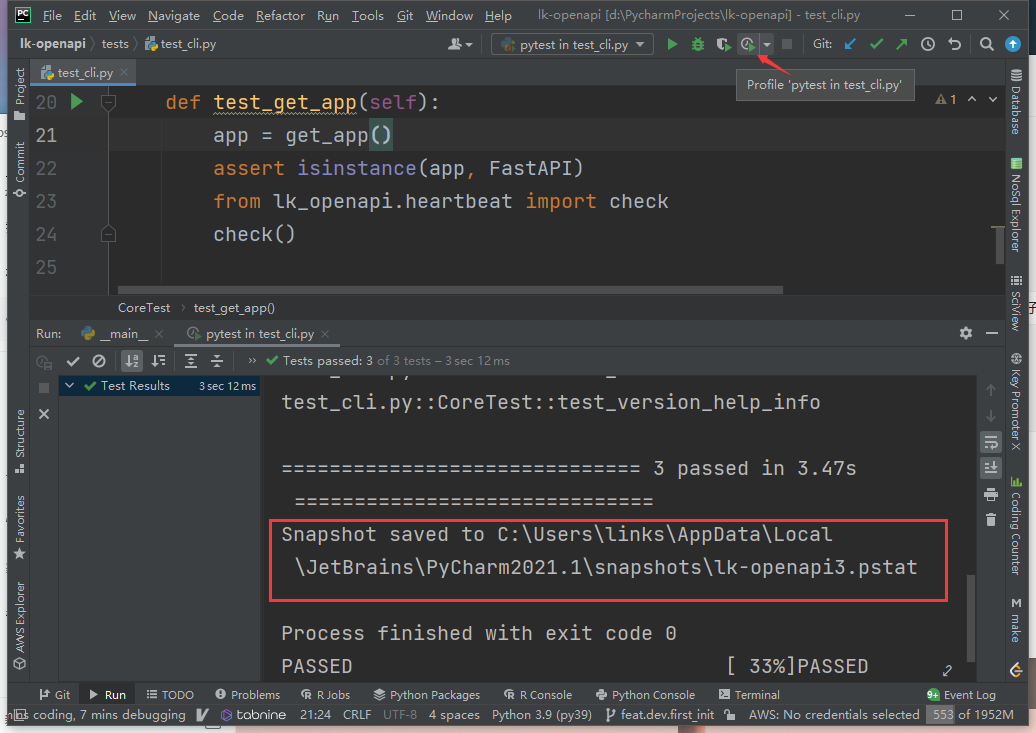Go to next highlighted warning arrow
Viewport: 1036px width, 733px height.
pos(992,99)
